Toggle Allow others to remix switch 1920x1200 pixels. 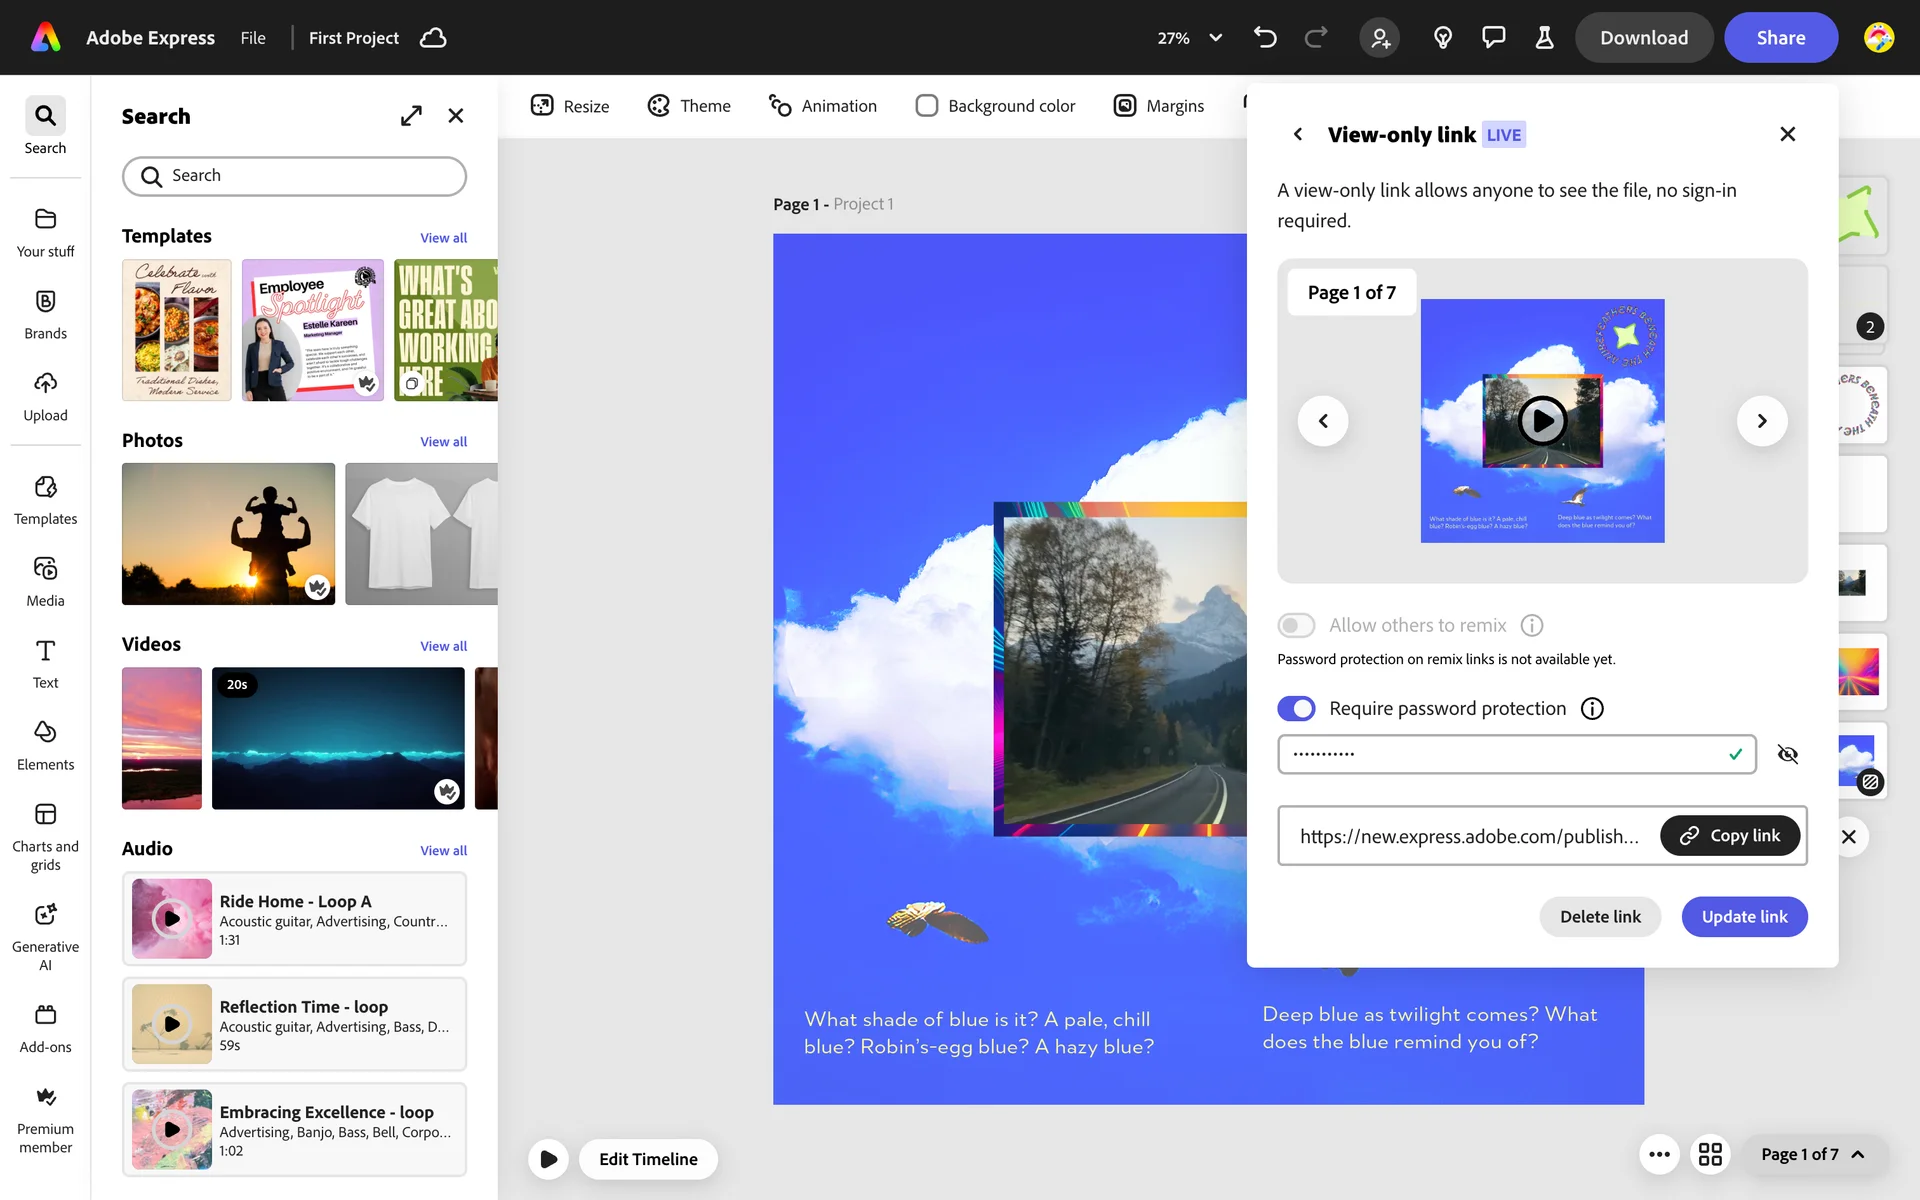point(1296,626)
